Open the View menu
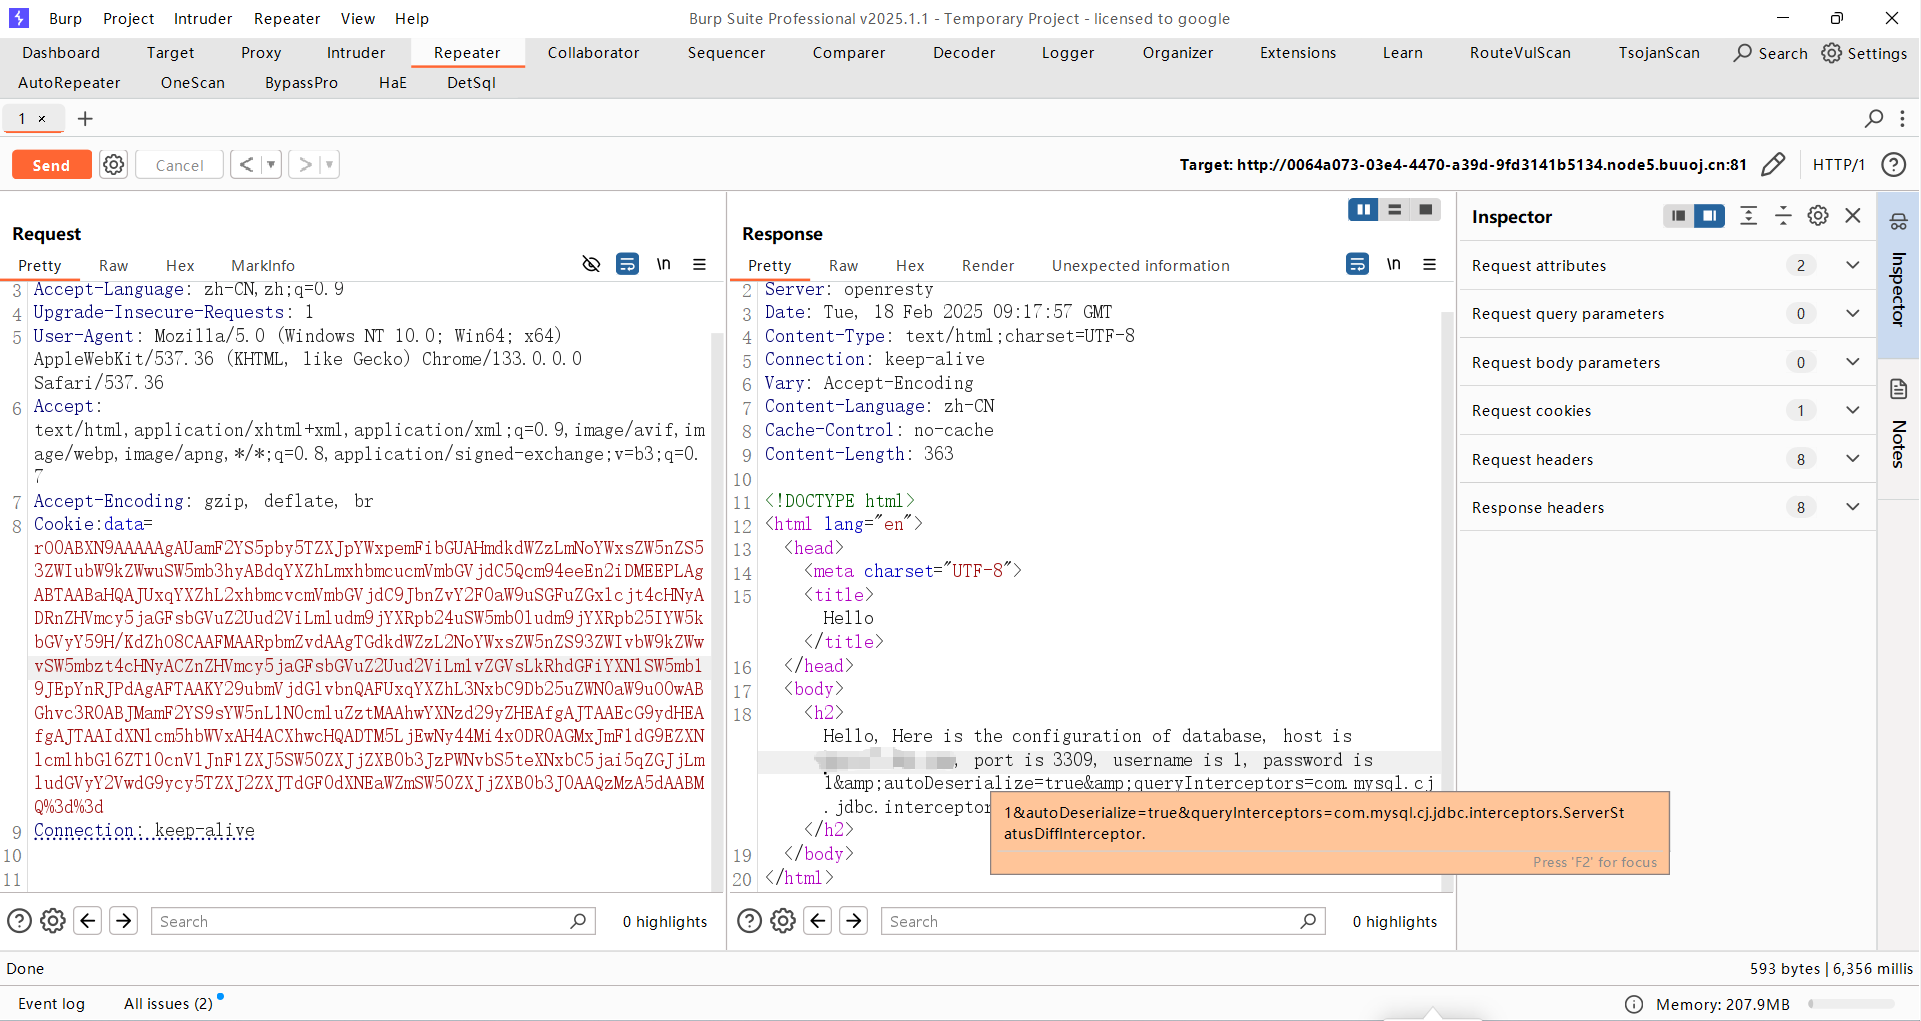1921x1021 pixels. [358, 19]
